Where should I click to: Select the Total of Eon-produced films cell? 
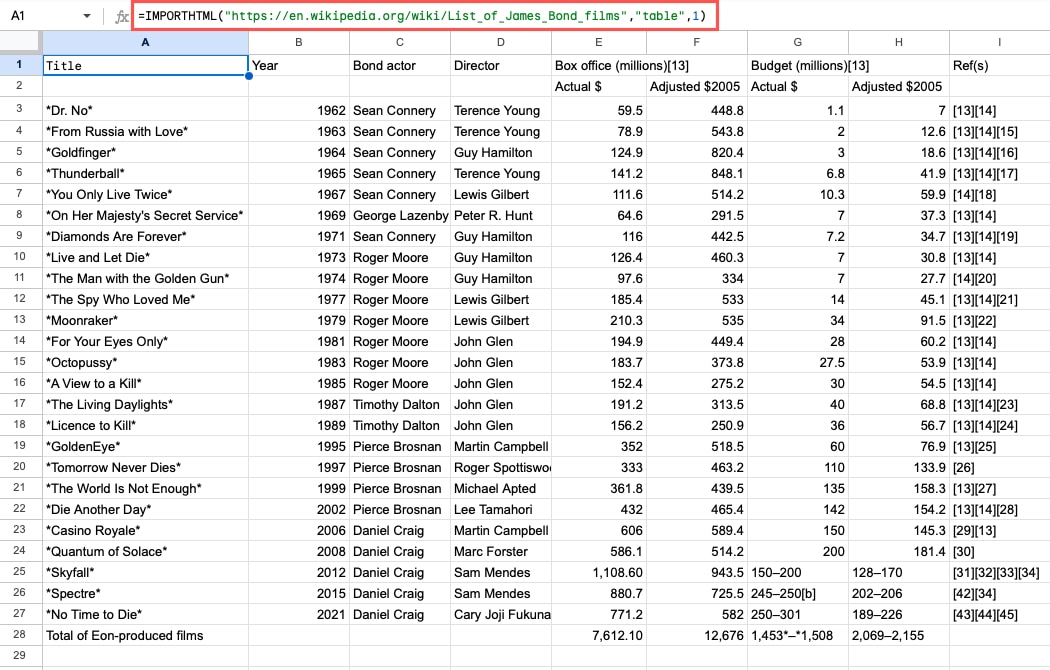coord(145,635)
